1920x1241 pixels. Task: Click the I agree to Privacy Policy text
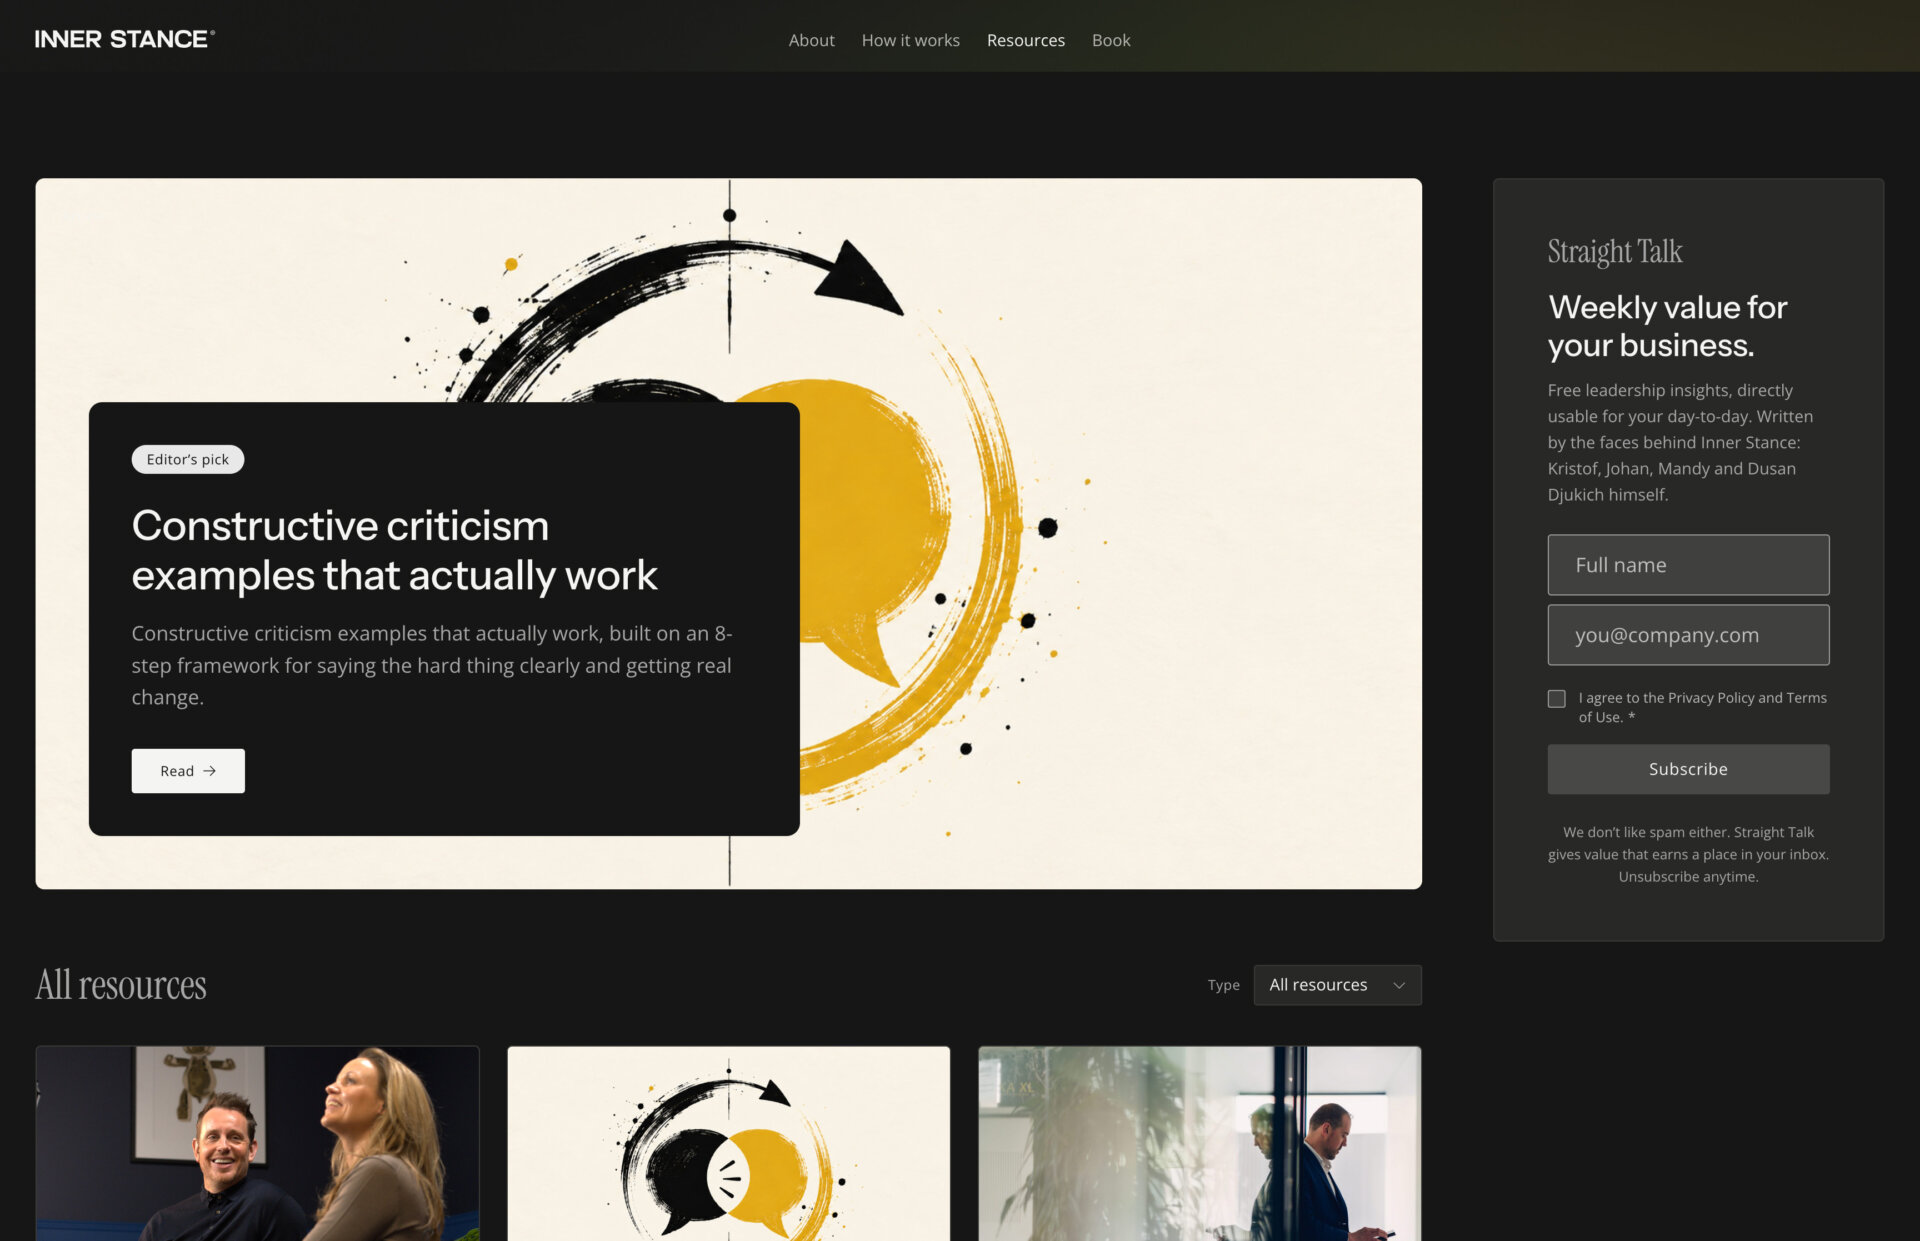(1702, 707)
